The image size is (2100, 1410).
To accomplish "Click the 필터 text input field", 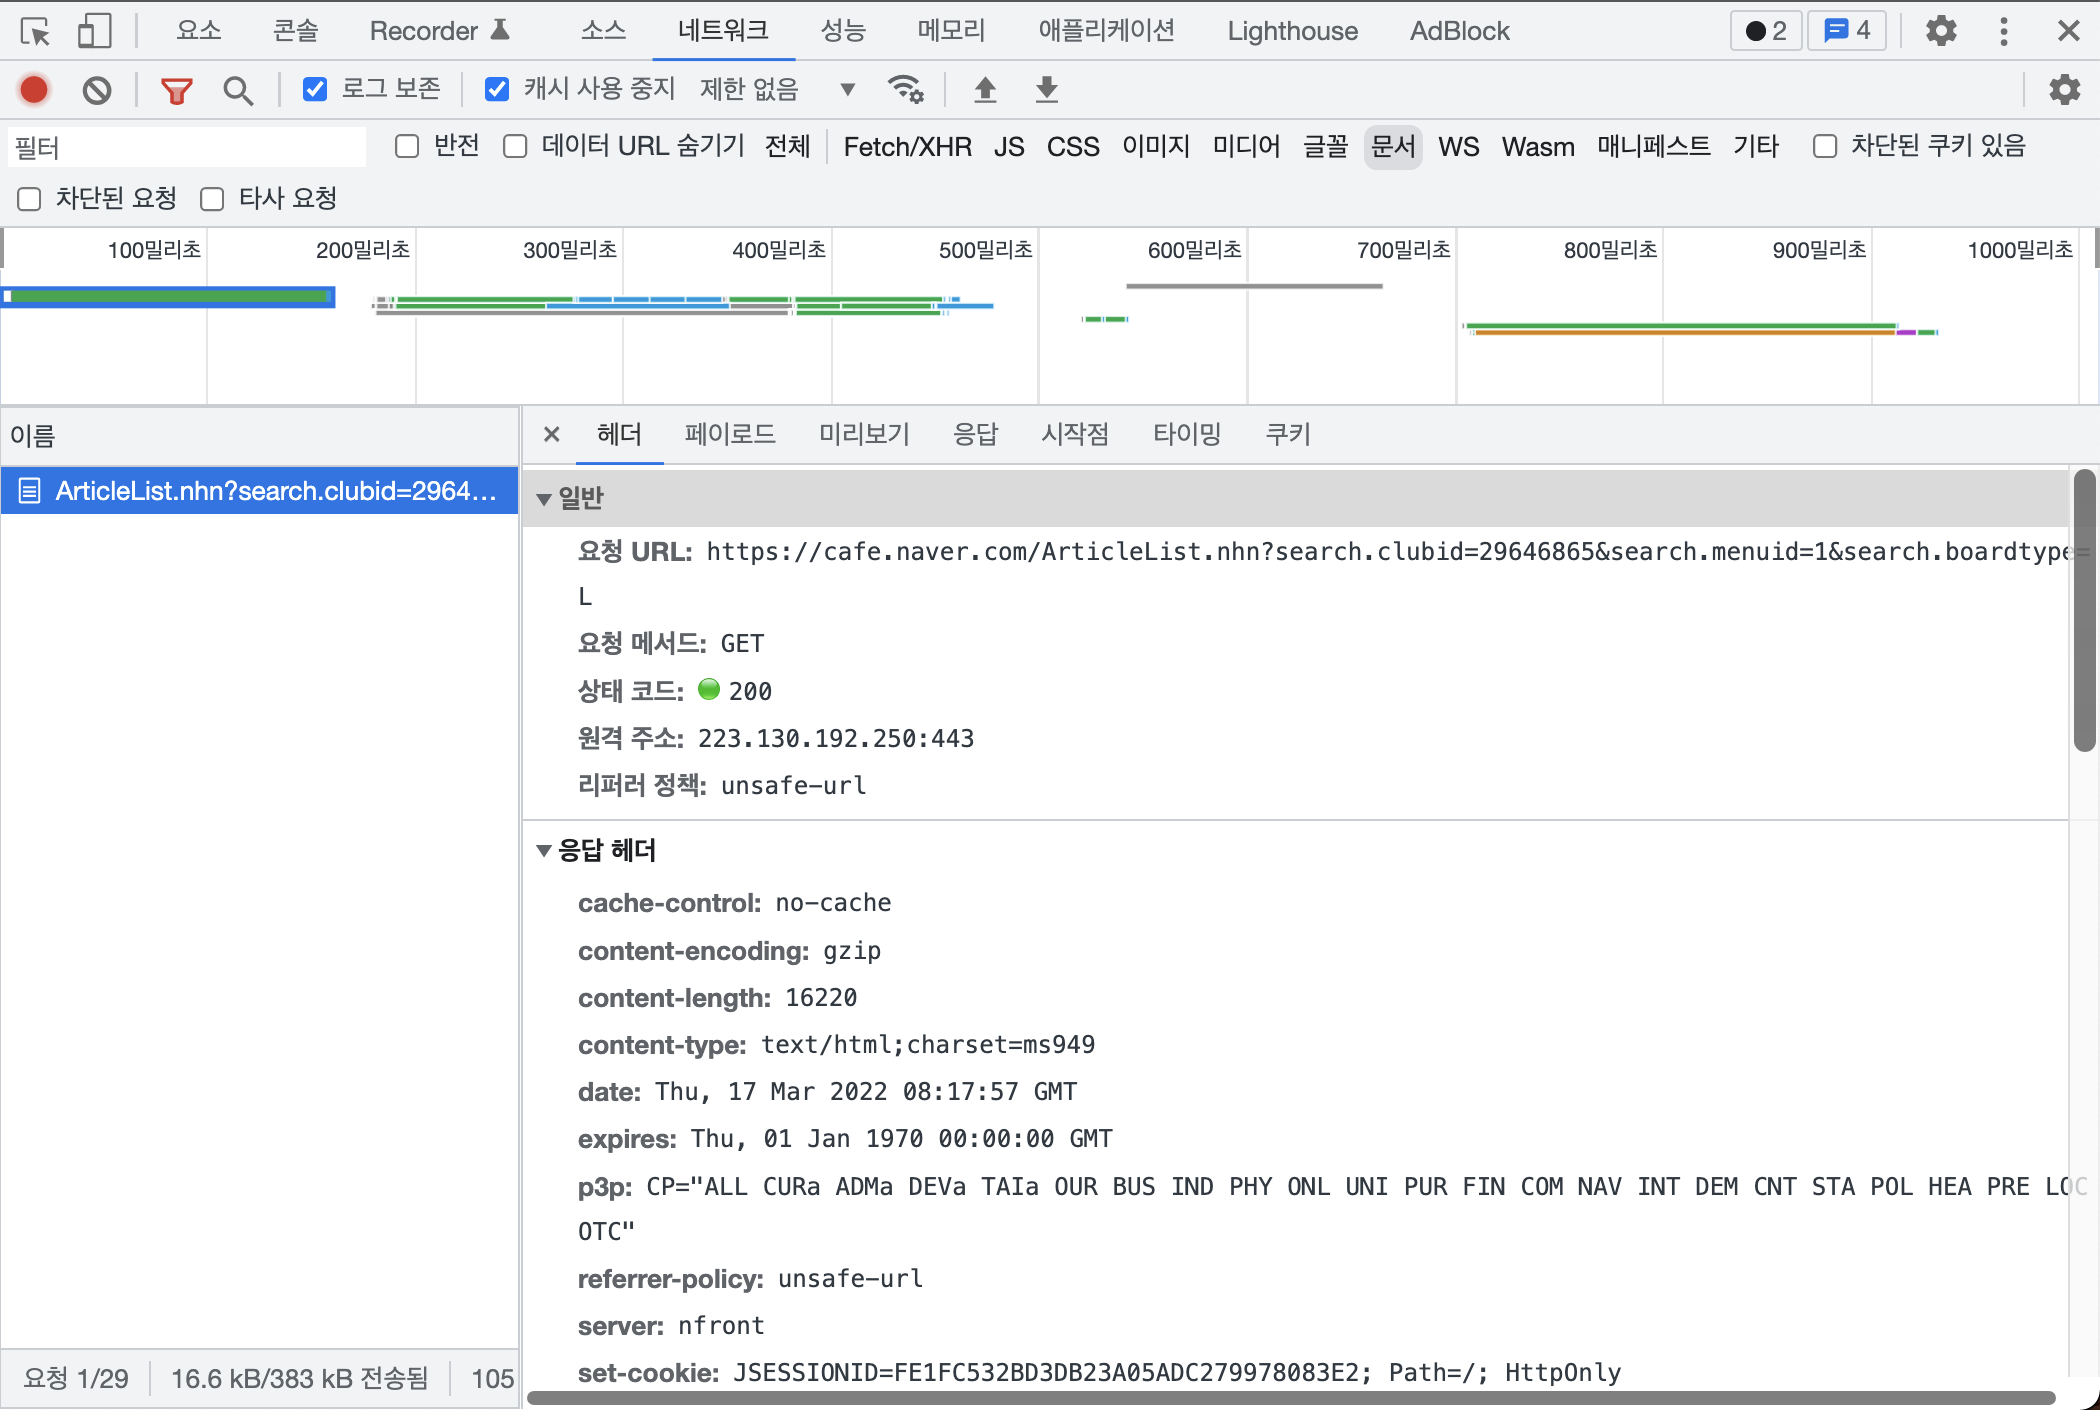I will point(187,148).
